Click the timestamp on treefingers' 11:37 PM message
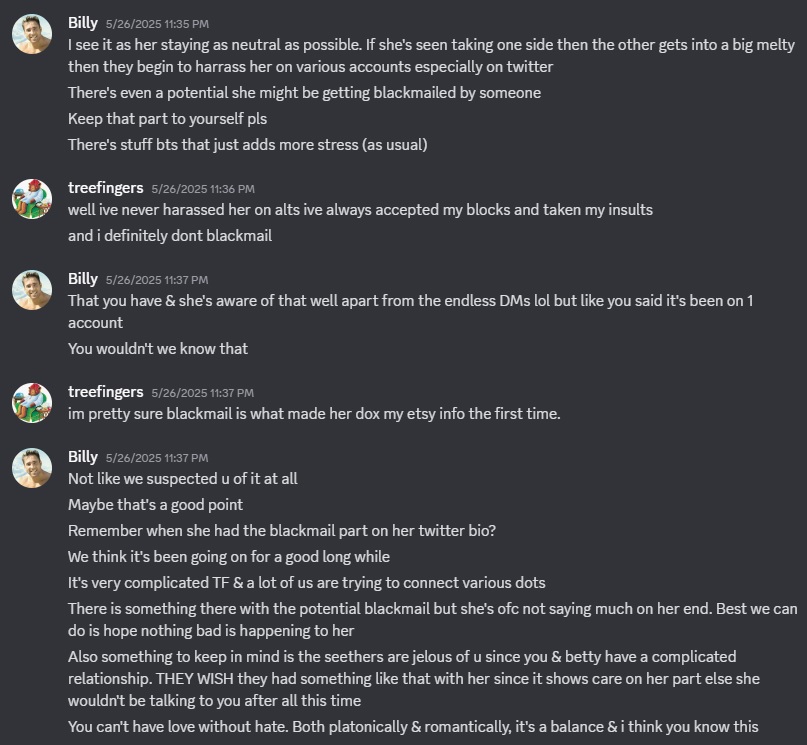This screenshot has width=807, height=745. pos(203,392)
